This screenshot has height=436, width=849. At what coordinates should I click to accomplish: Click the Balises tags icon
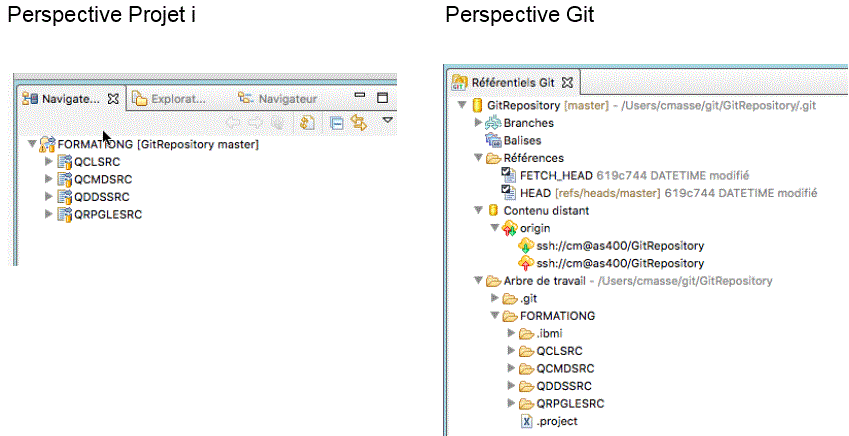click(x=493, y=140)
